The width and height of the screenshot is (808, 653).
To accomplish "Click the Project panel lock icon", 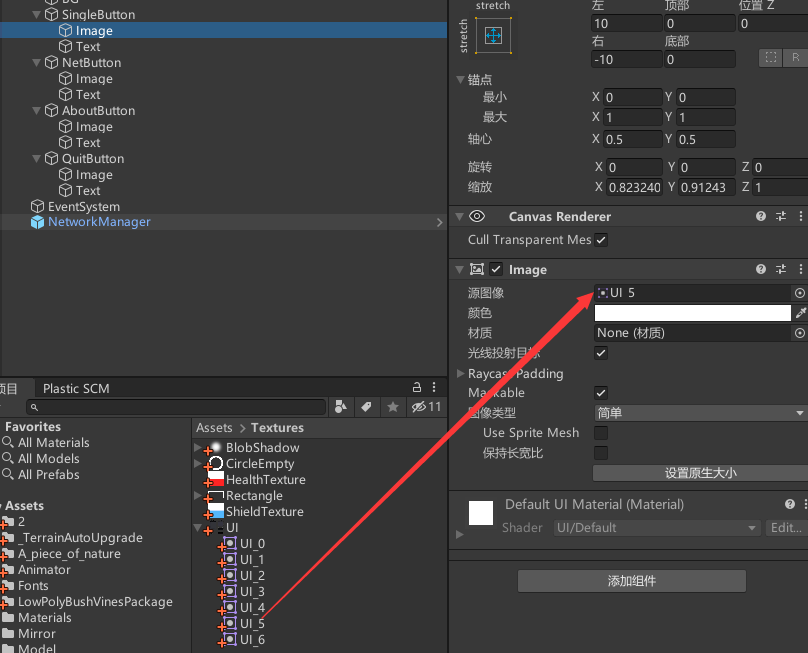I will pos(417,388).
